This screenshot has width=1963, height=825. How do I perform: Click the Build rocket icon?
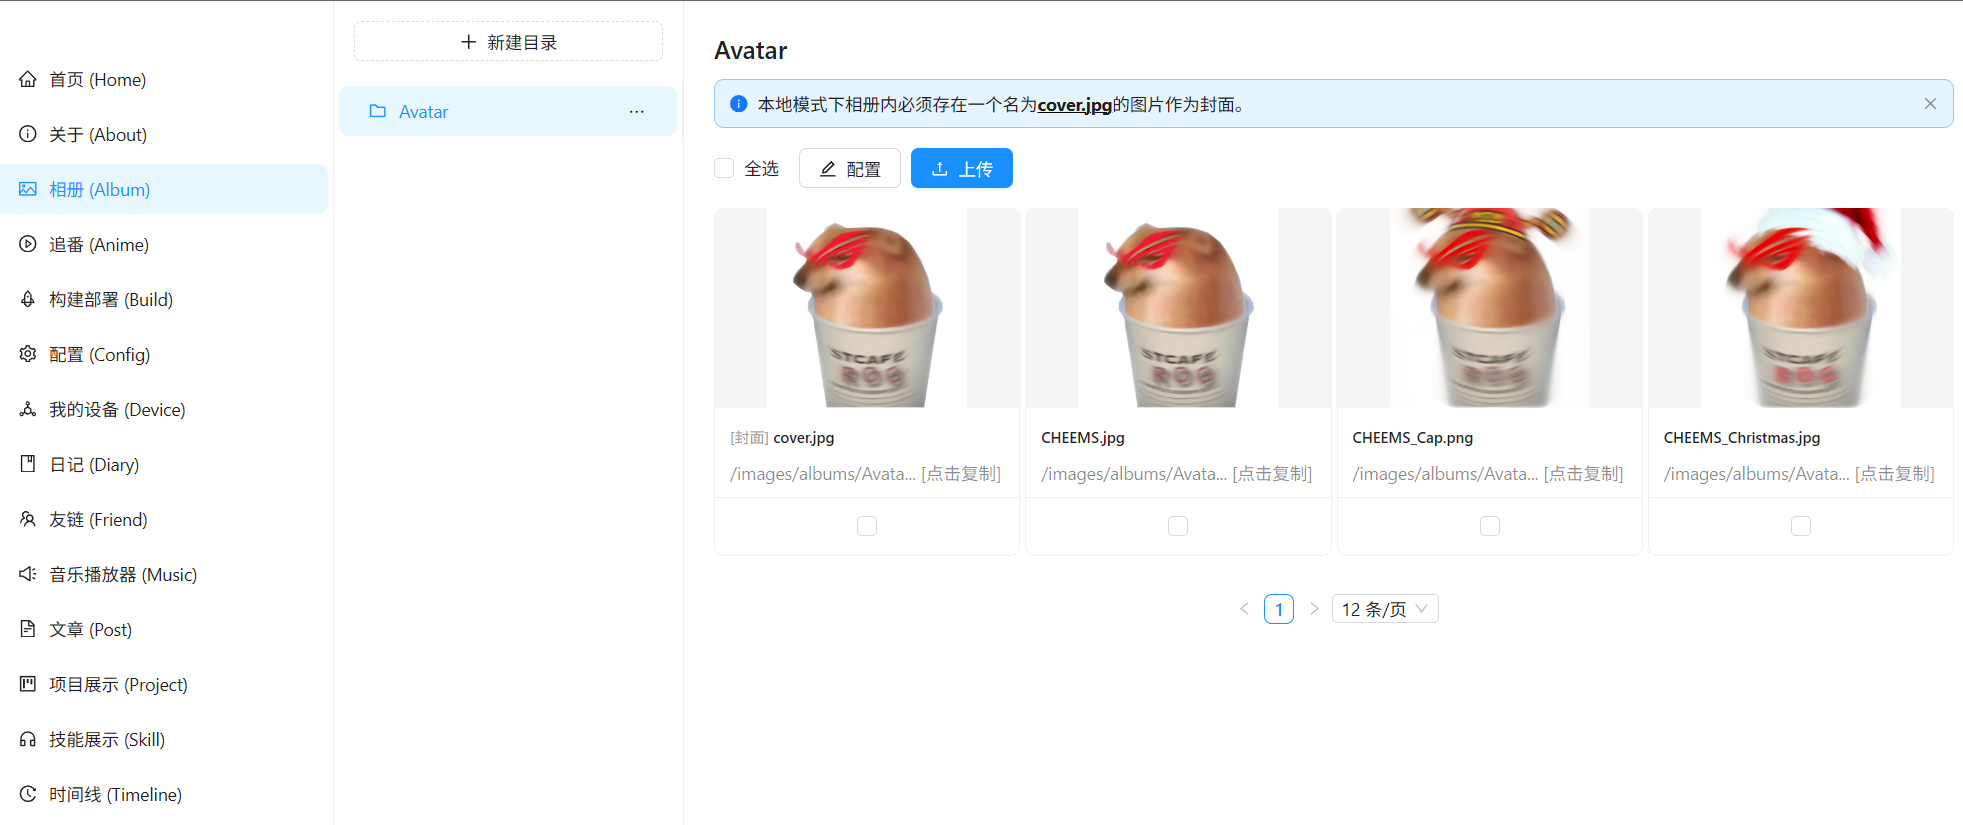[x=28, y=299]
